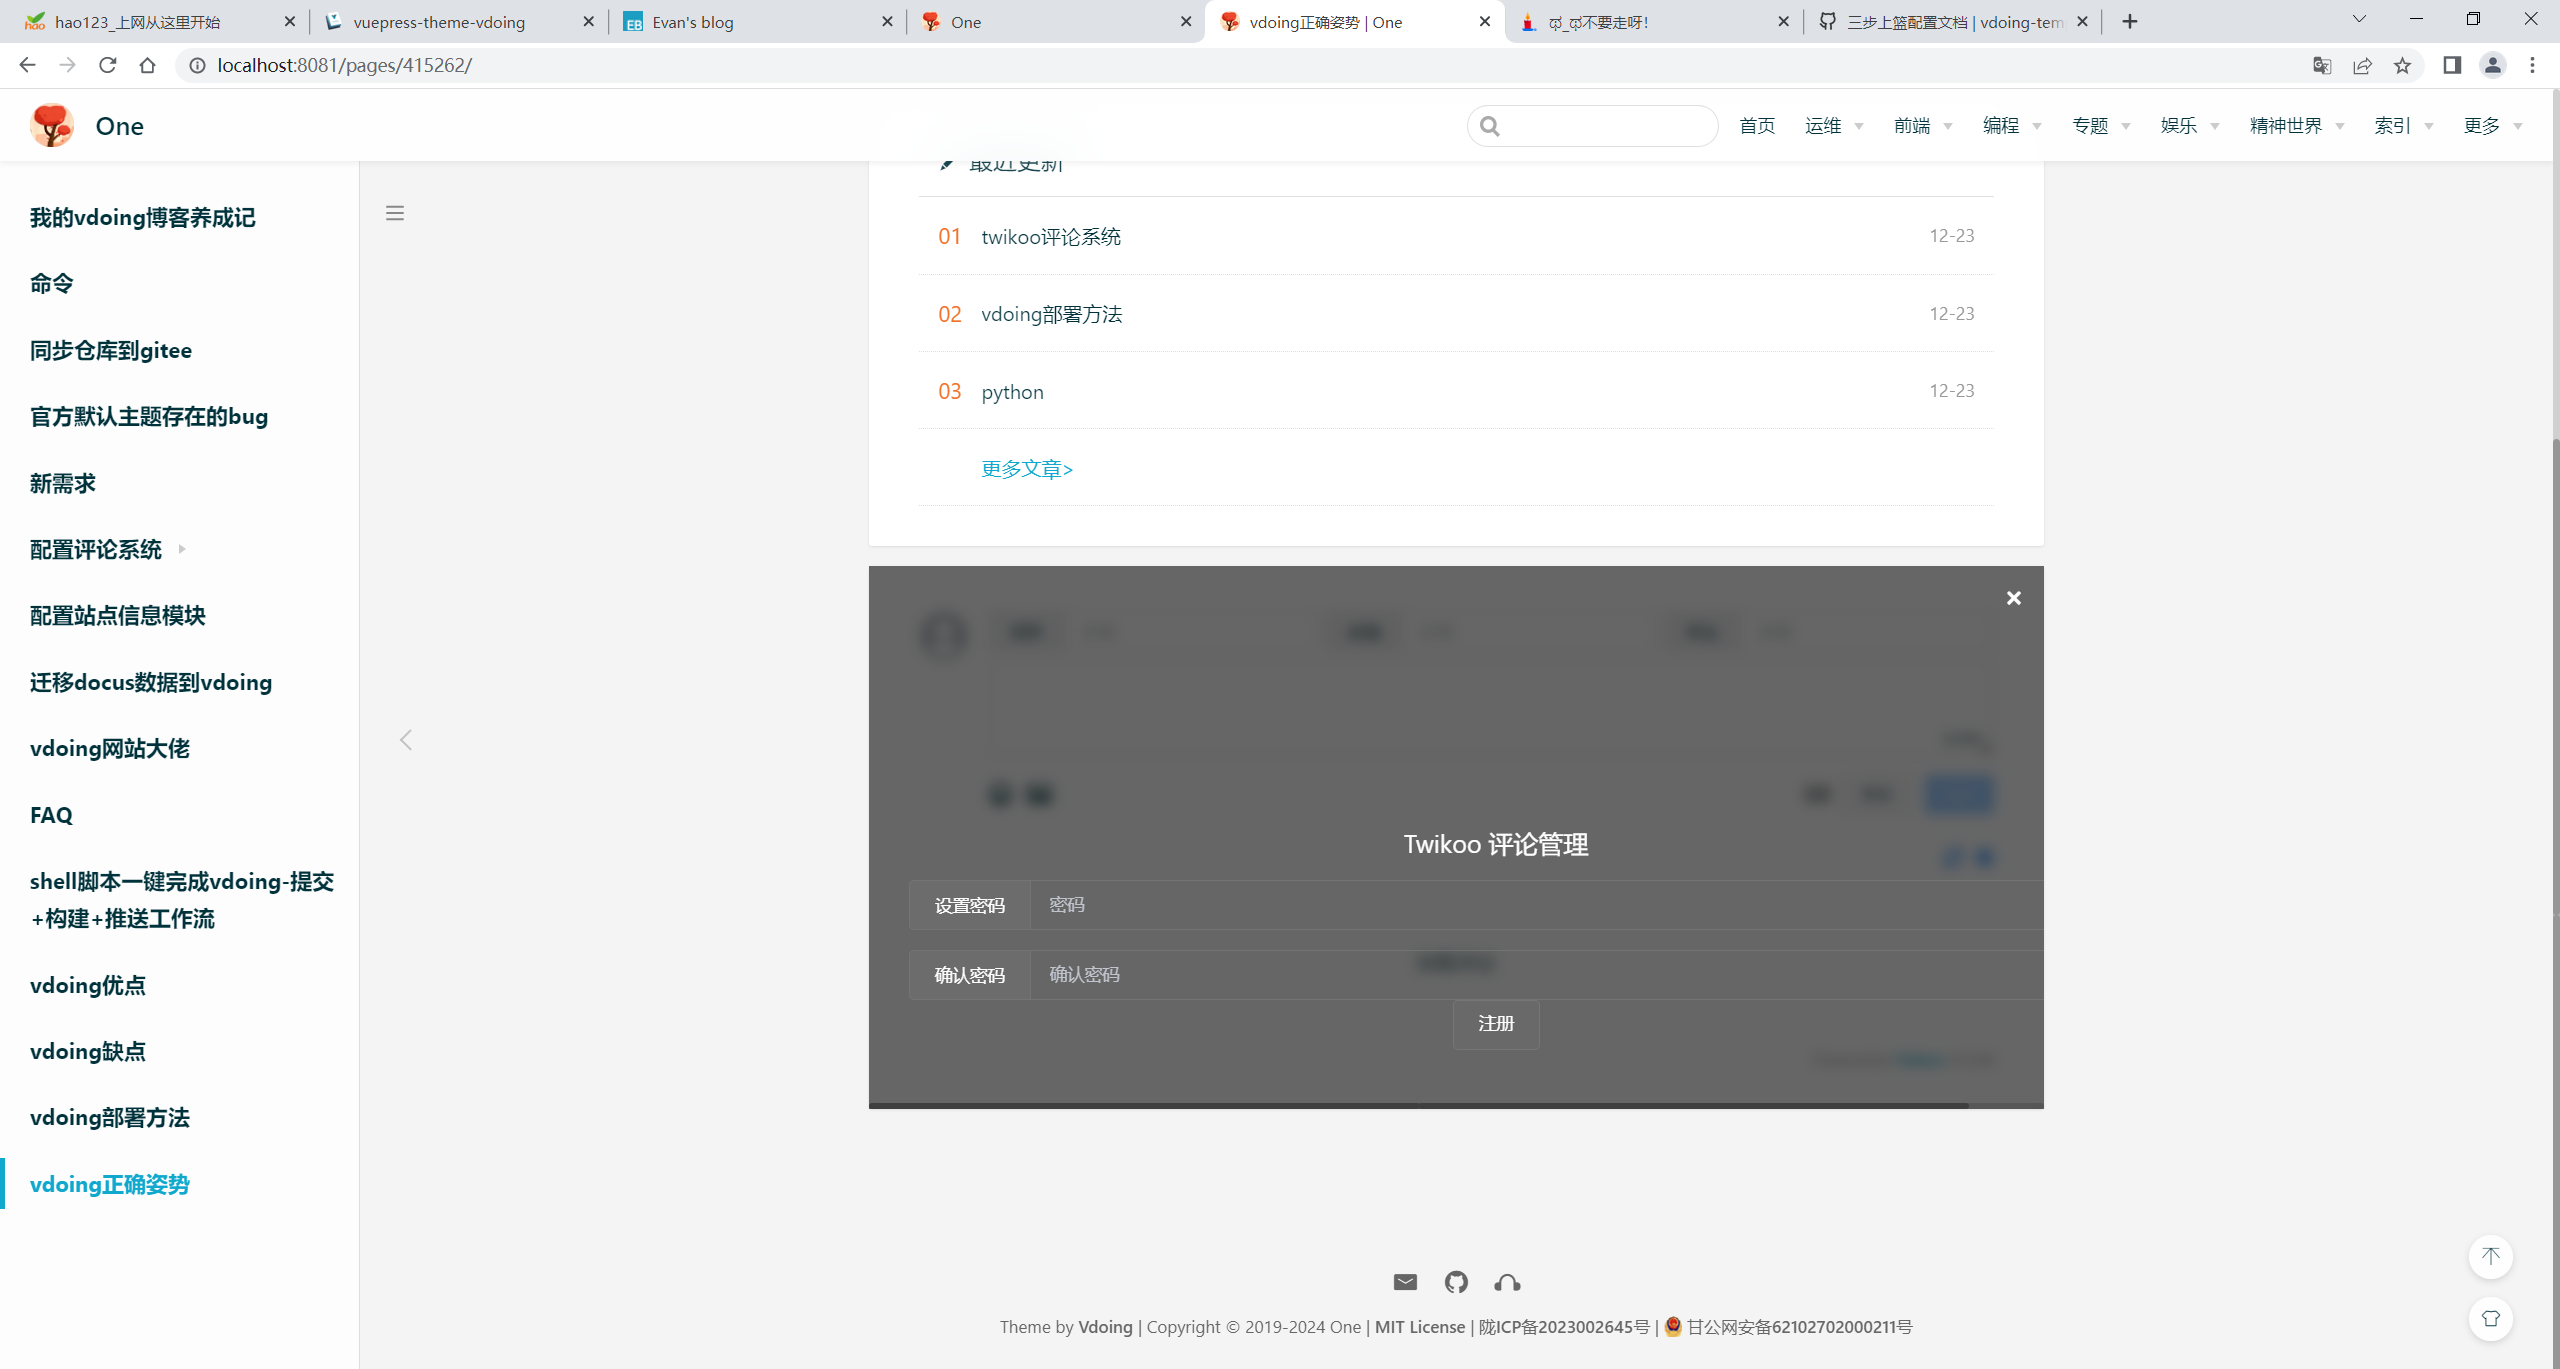This screenshot has width=2560, height=1369.
Task: Open 我的vdoing博客养成记 in sidebar
Action: point(142,218)
